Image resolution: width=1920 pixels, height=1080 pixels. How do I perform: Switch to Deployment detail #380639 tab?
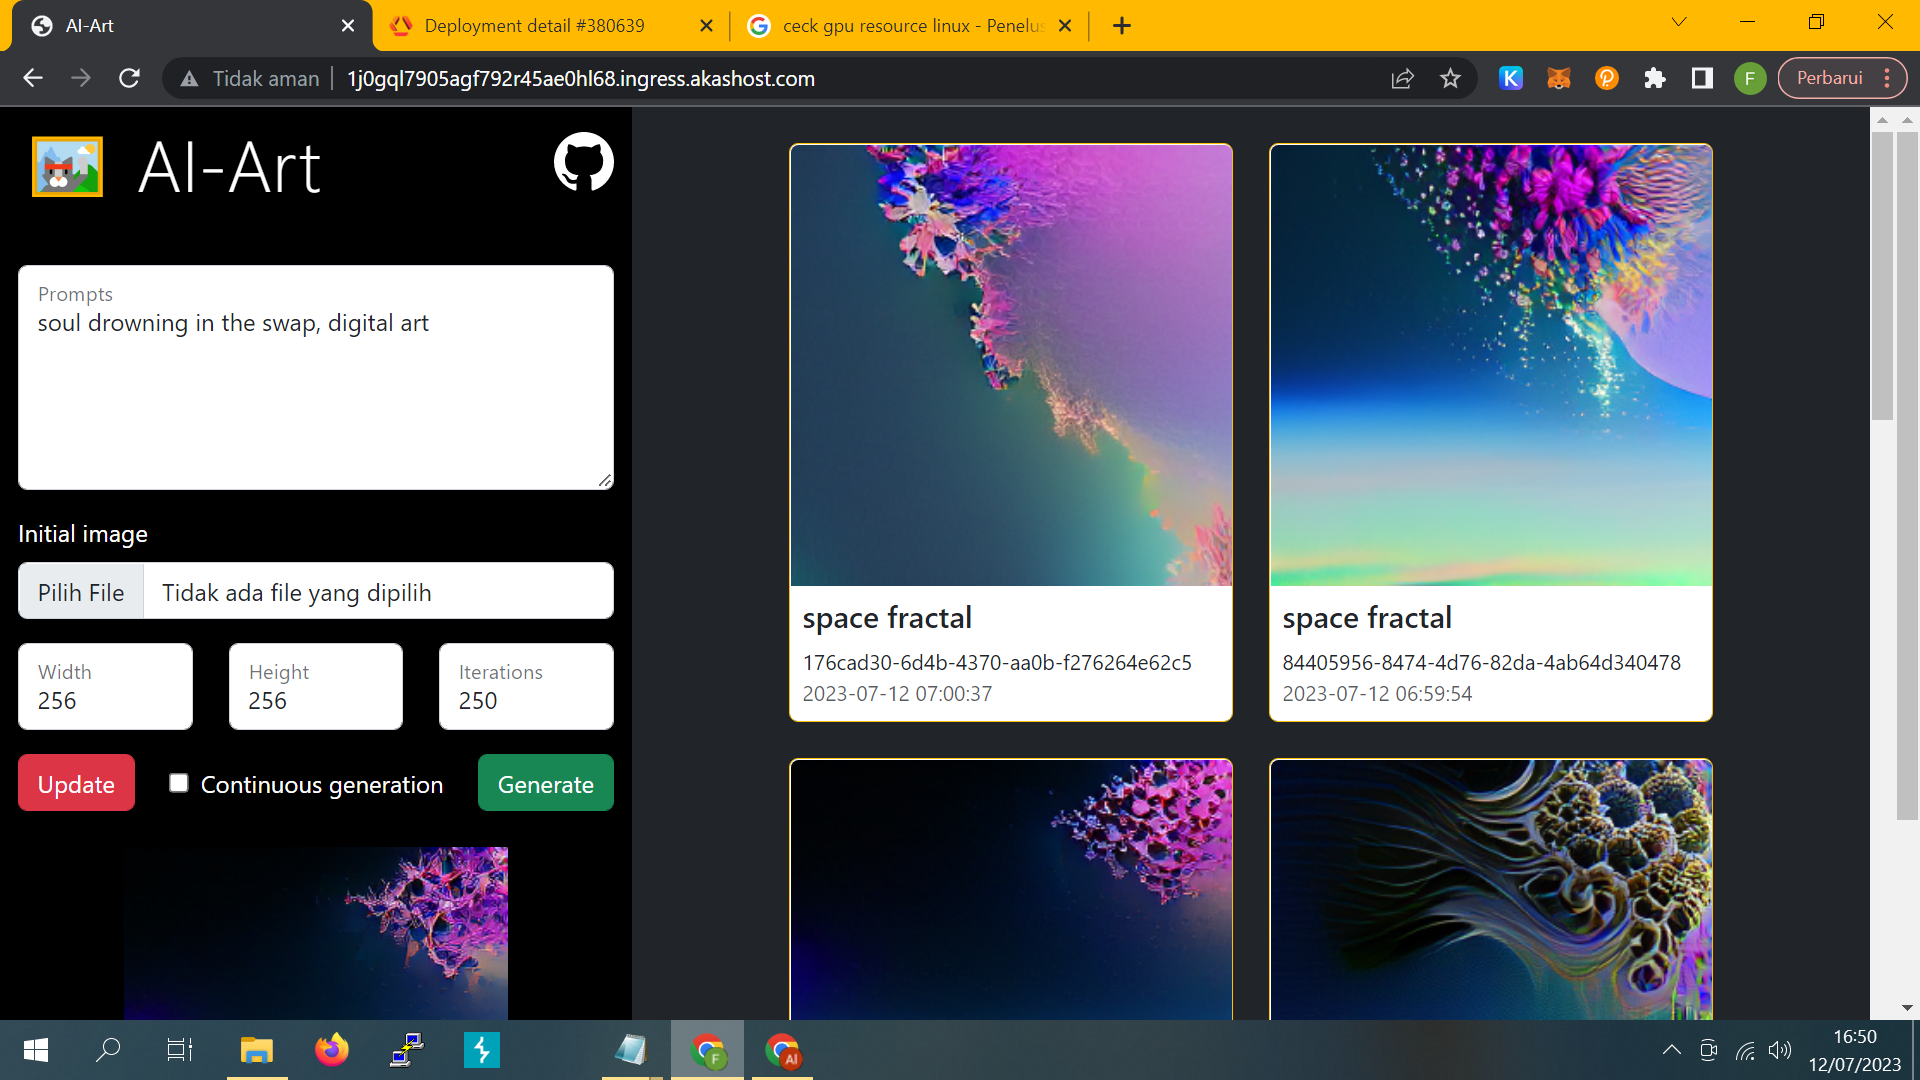pyautogui.click(x=535, y=25)
